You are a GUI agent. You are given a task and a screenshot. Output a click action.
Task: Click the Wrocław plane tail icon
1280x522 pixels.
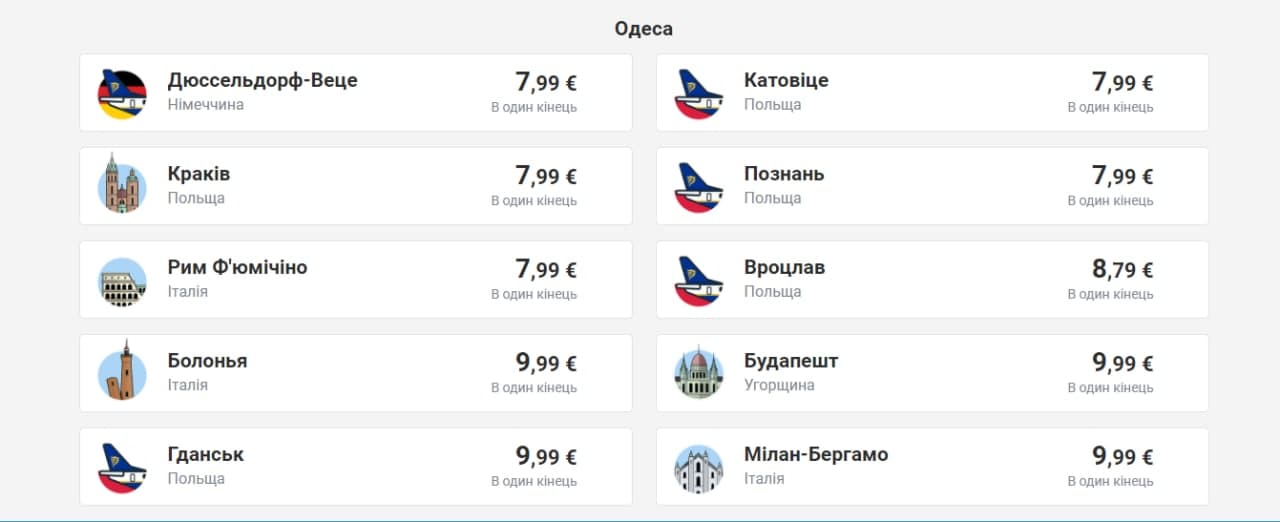[698, 281]
